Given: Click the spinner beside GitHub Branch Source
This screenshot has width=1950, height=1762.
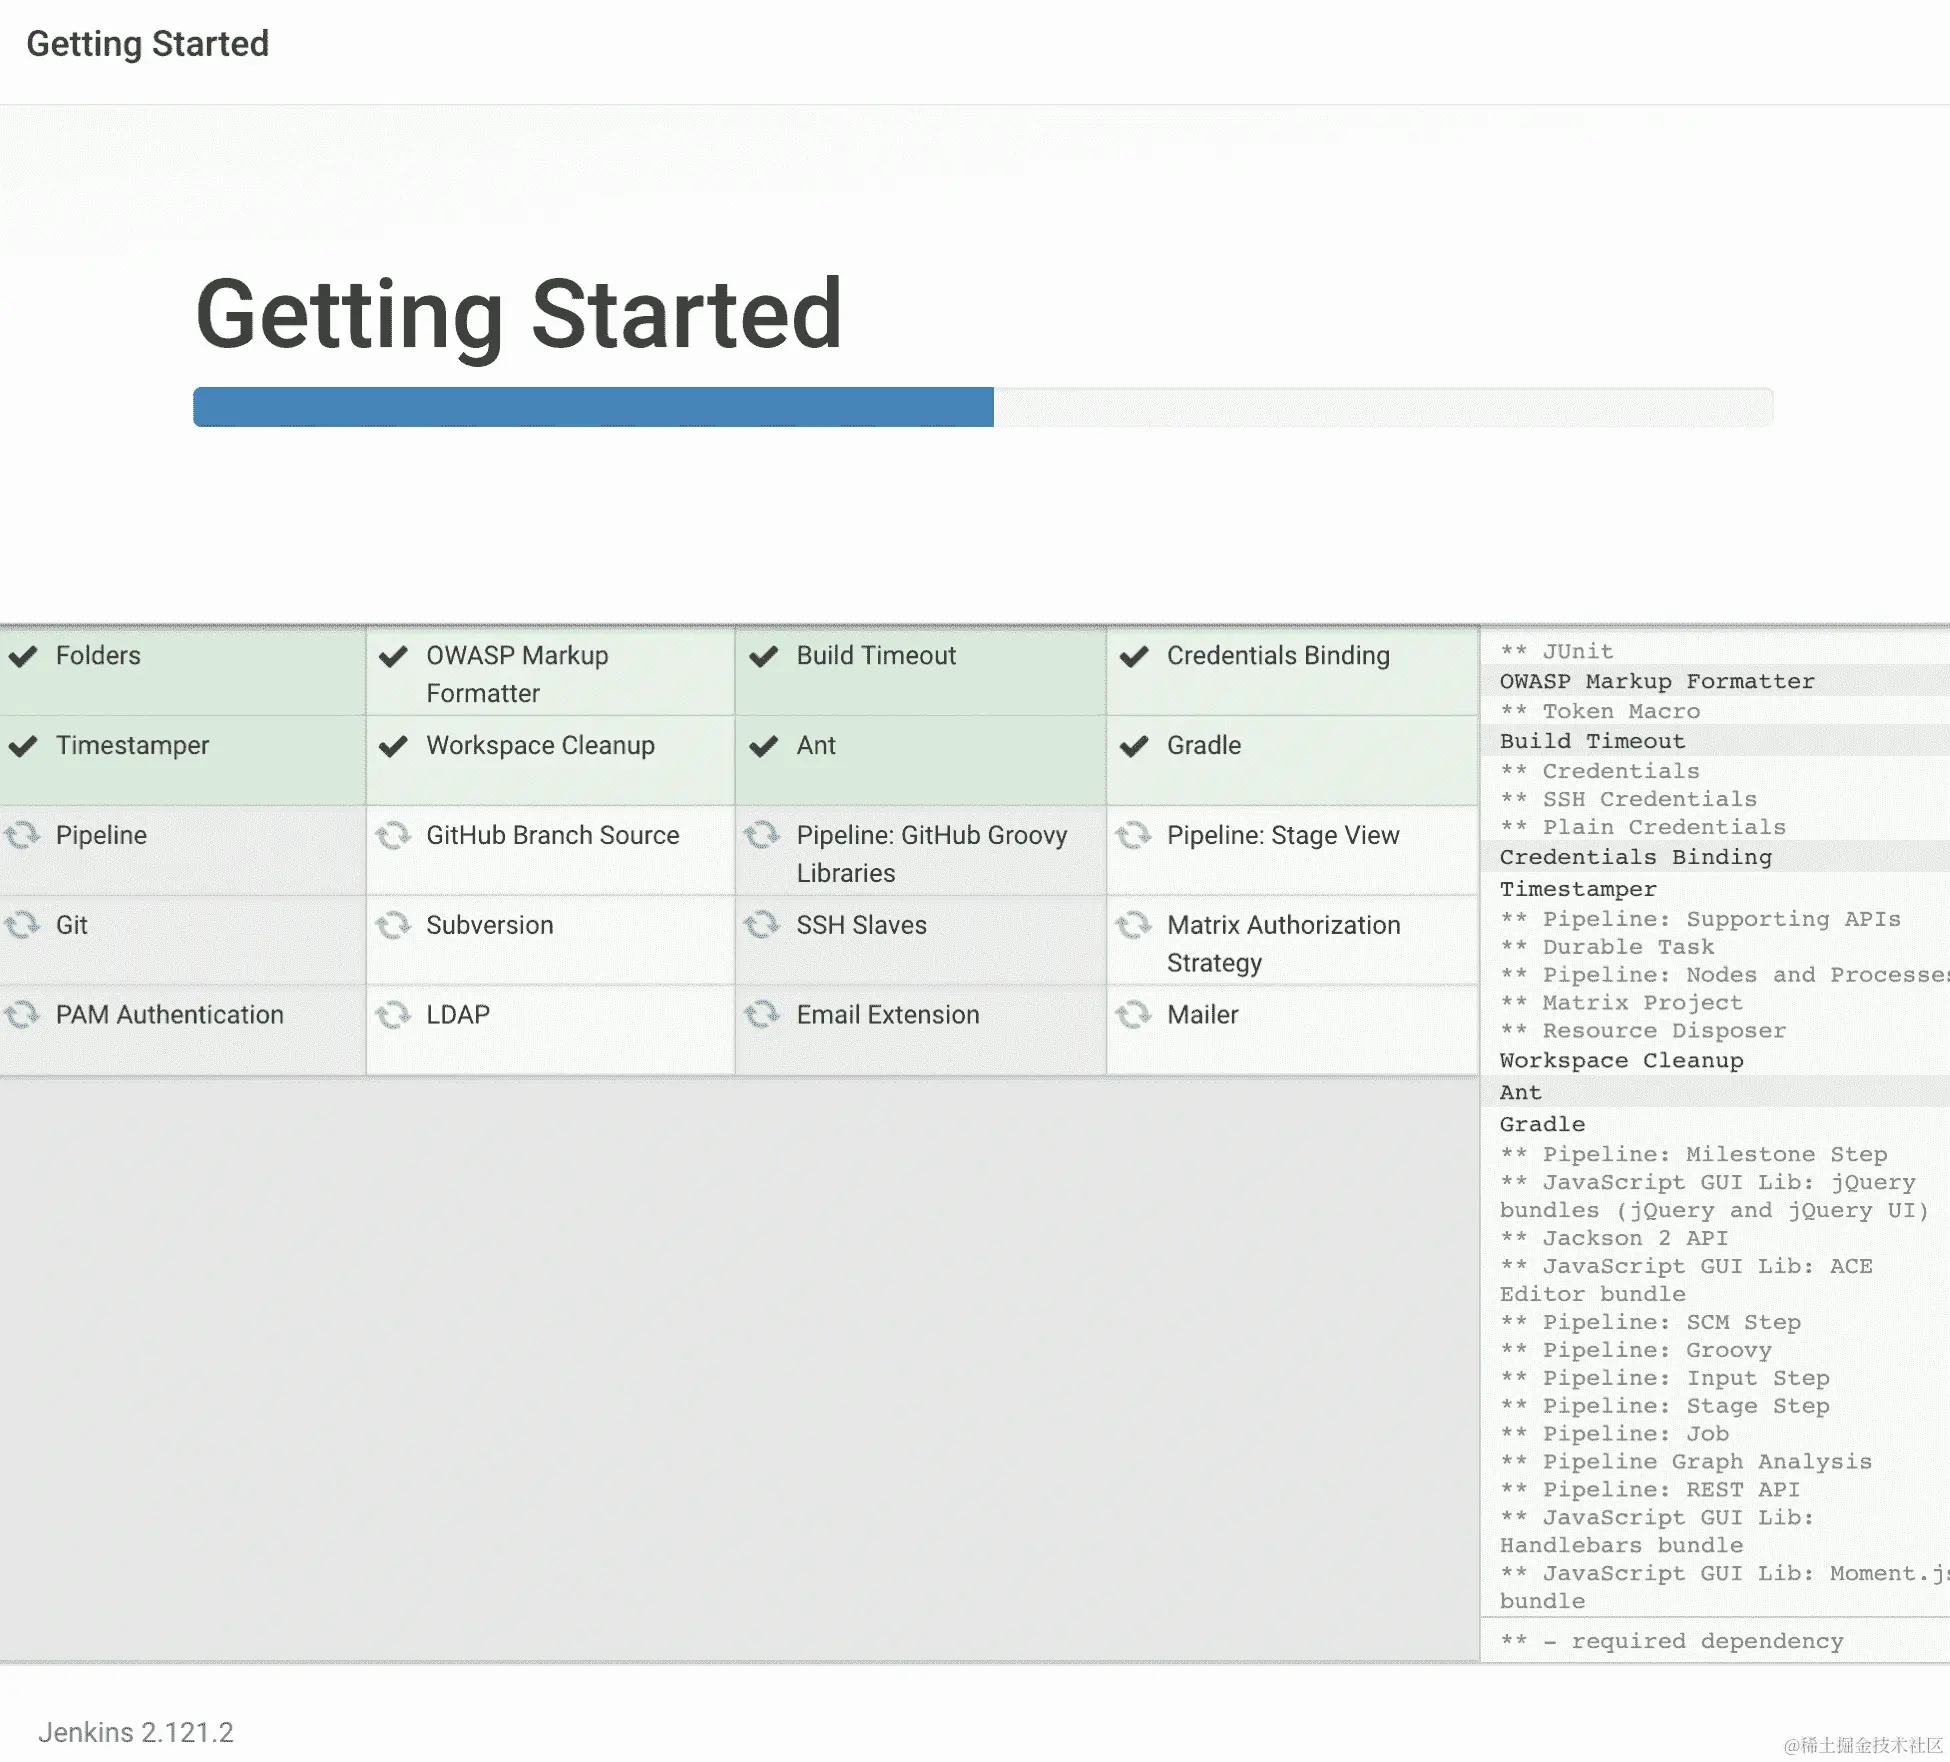Looking at the screenshot, I should (393, 835).
